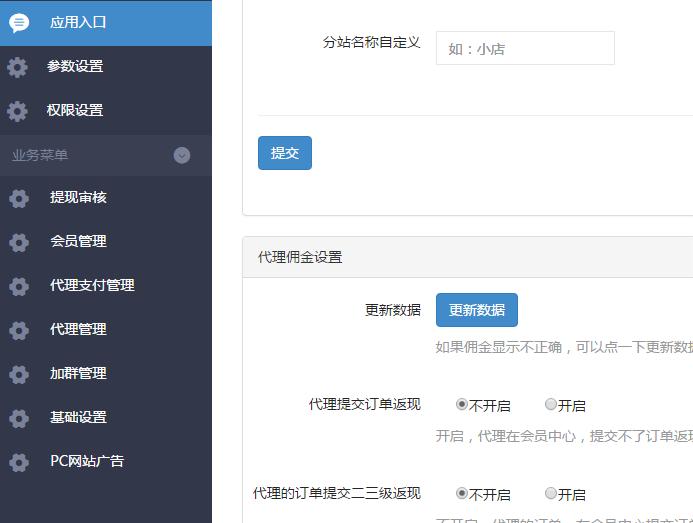
Task: Click the gear icon next to 权限设置
Action: 17,111
